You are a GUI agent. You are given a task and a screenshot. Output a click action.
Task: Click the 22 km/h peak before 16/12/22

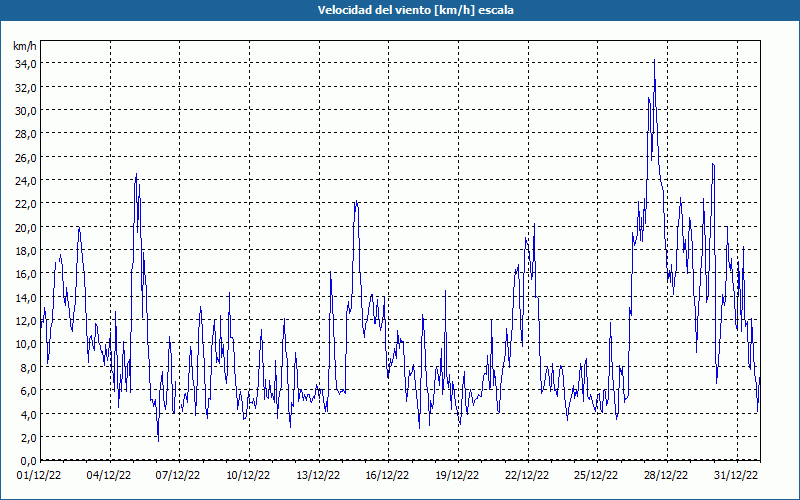pyautogui.click(x=356, y=202)
